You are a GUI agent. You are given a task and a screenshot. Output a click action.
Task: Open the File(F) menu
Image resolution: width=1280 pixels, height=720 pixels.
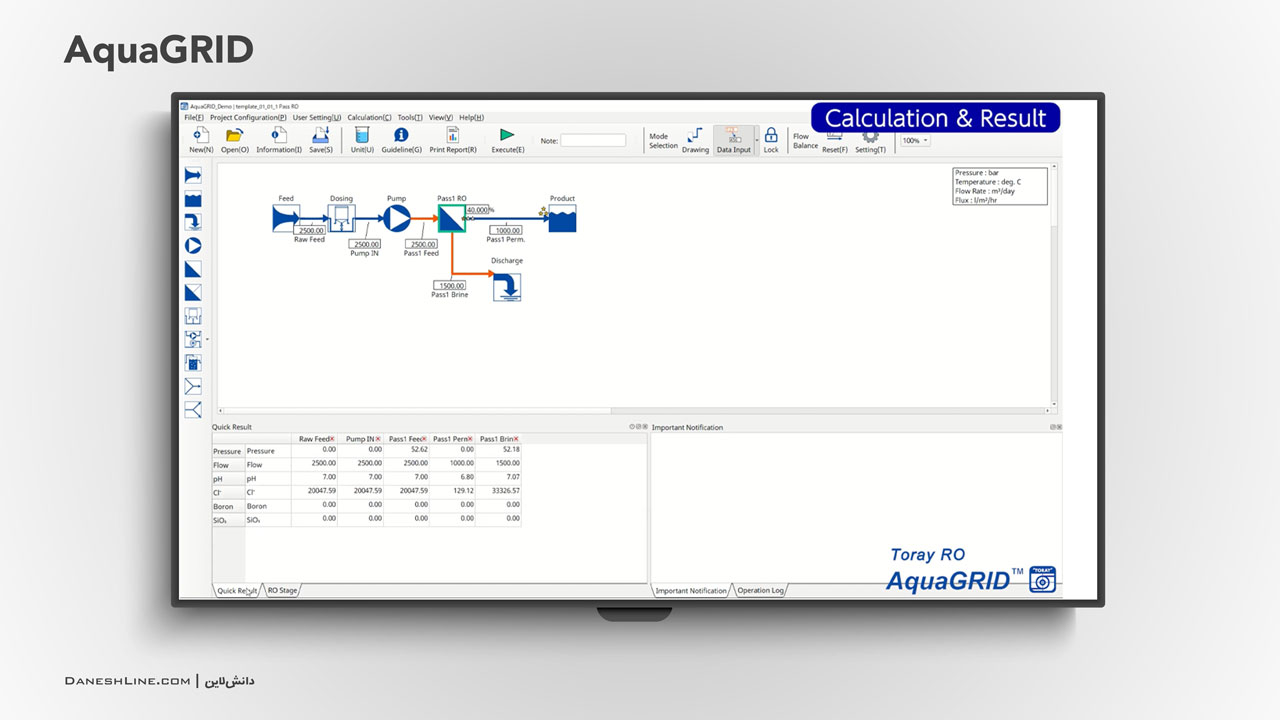194,117
